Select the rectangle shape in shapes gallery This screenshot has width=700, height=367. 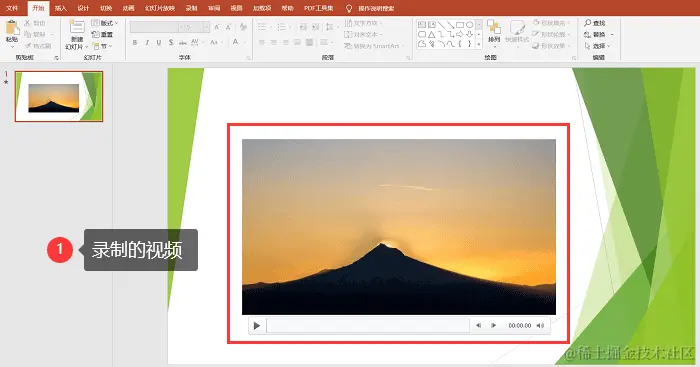coord(460,25)
